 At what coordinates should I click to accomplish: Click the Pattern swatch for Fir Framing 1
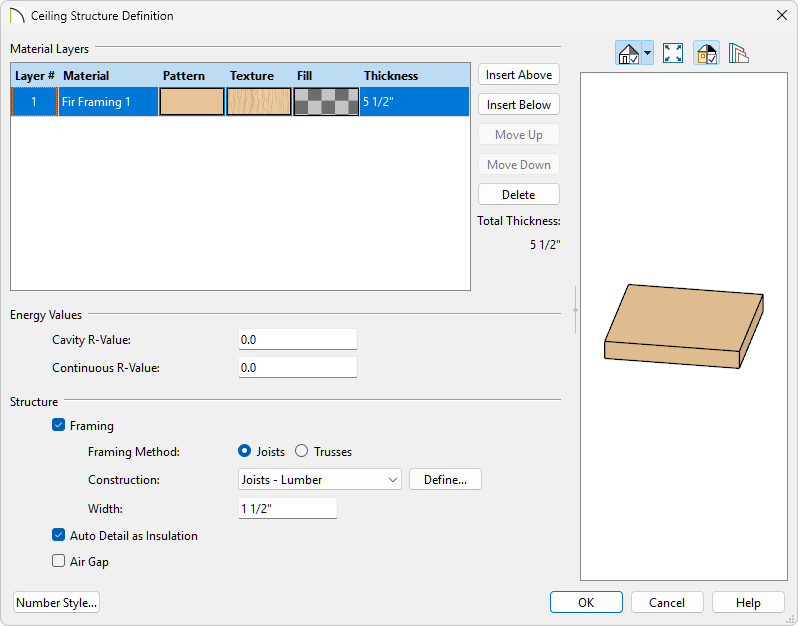tap(192, 102)
